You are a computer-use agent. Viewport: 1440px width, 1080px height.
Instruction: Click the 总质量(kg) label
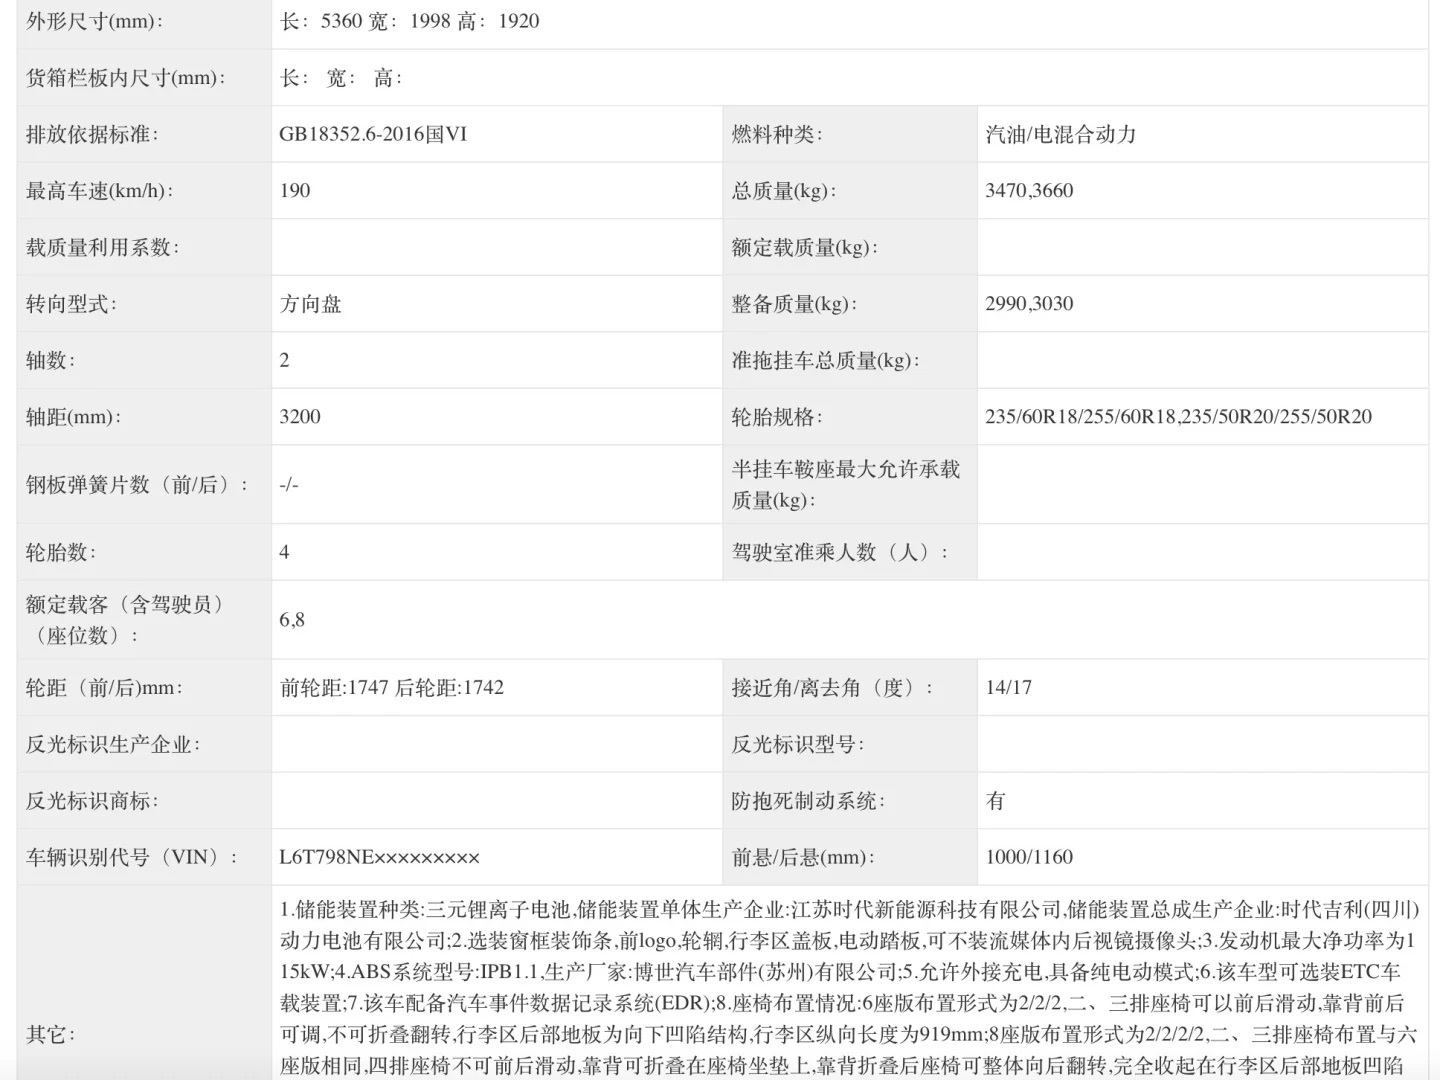coord(784,191)
